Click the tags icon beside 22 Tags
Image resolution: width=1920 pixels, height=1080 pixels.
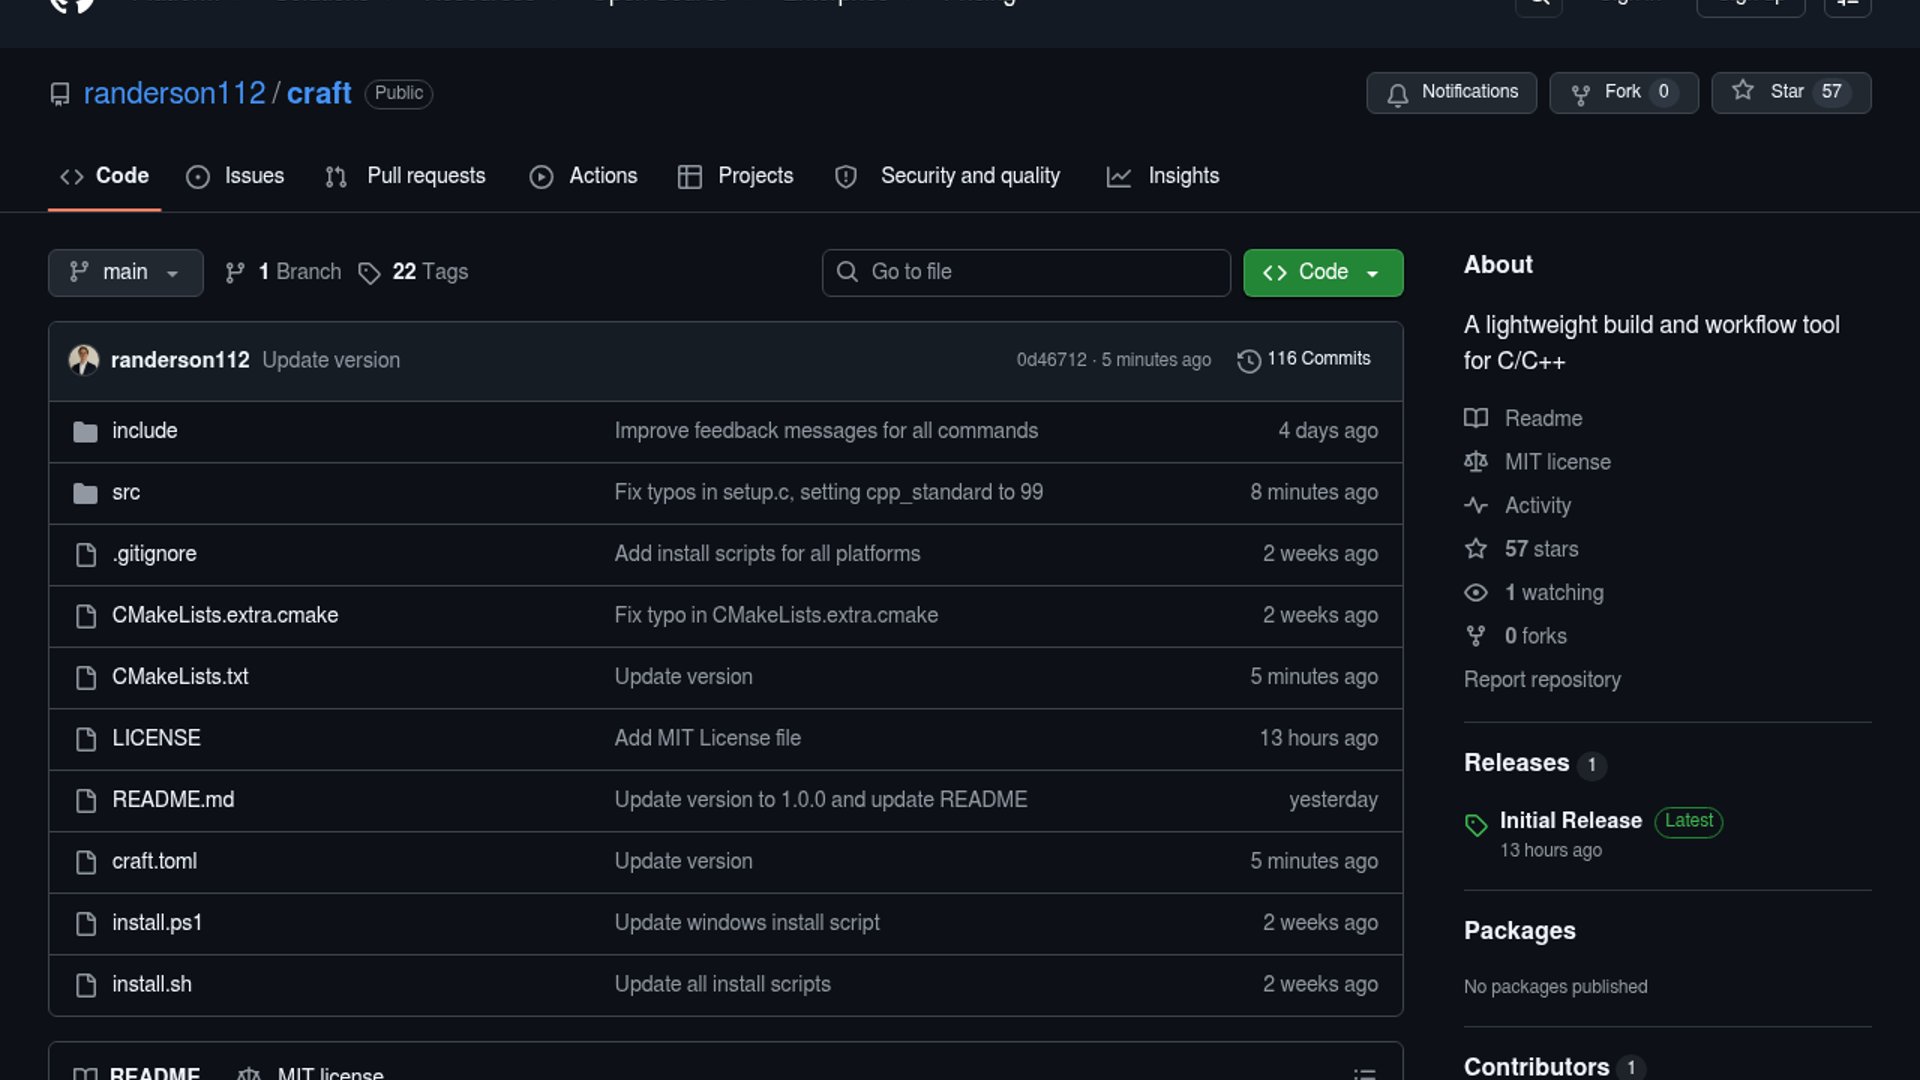pos(369,273)
